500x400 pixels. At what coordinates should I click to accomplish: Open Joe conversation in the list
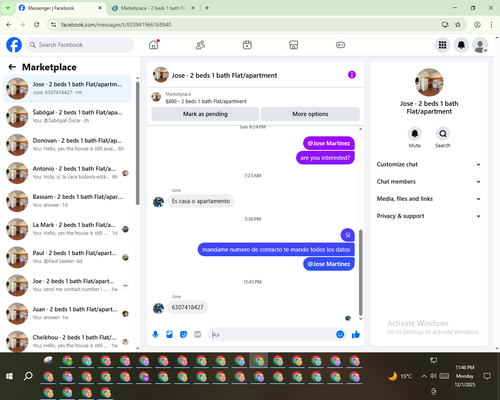(x=67, y=285)
